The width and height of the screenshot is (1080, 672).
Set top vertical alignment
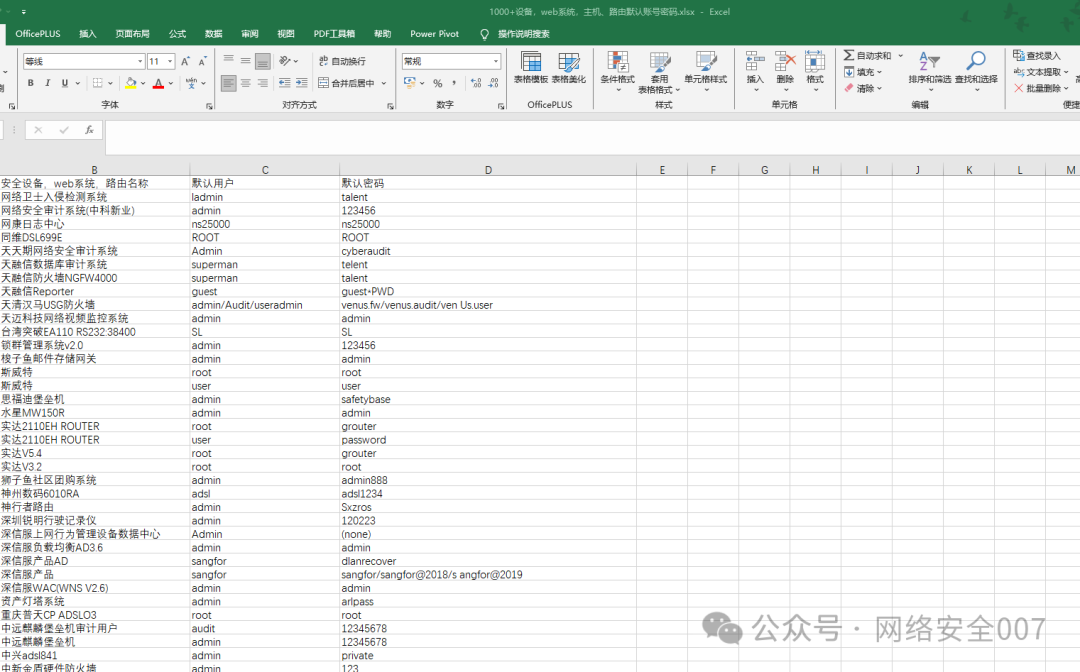pos(229,61)
